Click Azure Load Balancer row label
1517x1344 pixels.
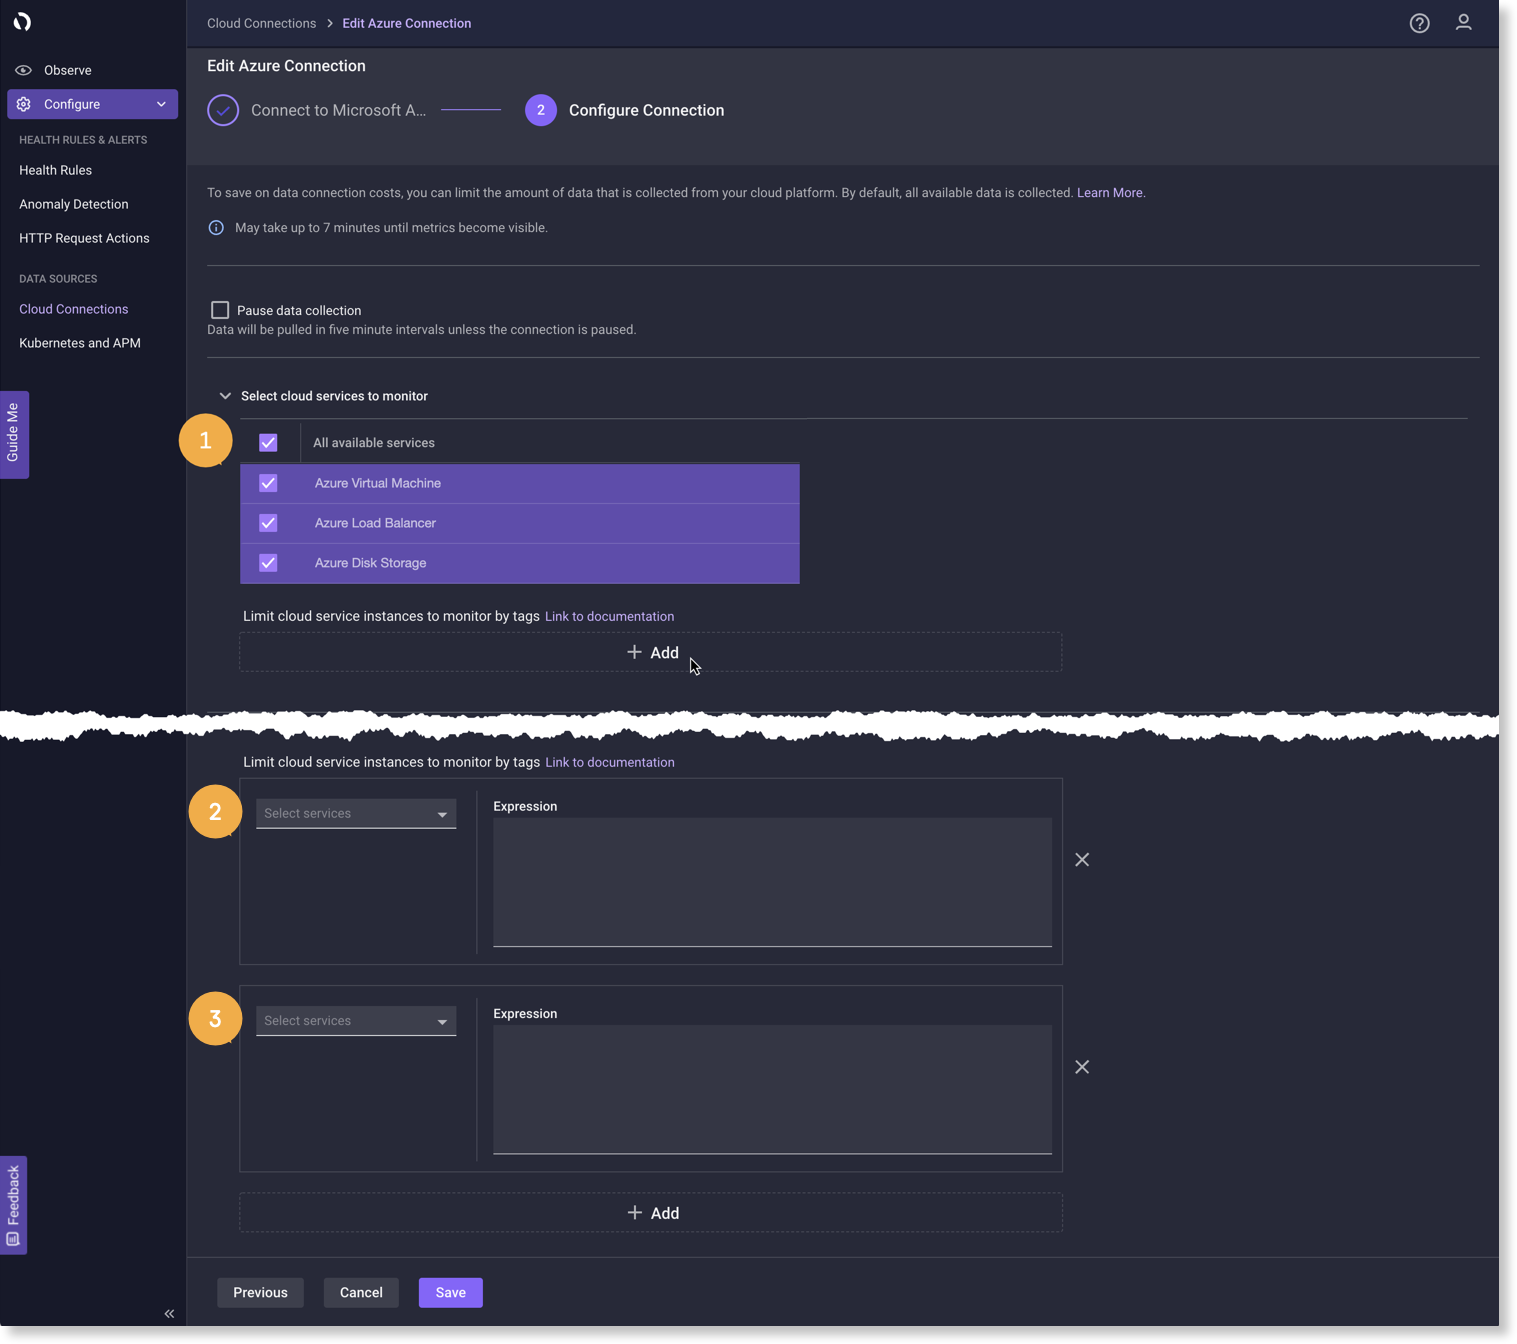[x=375, y=523]
